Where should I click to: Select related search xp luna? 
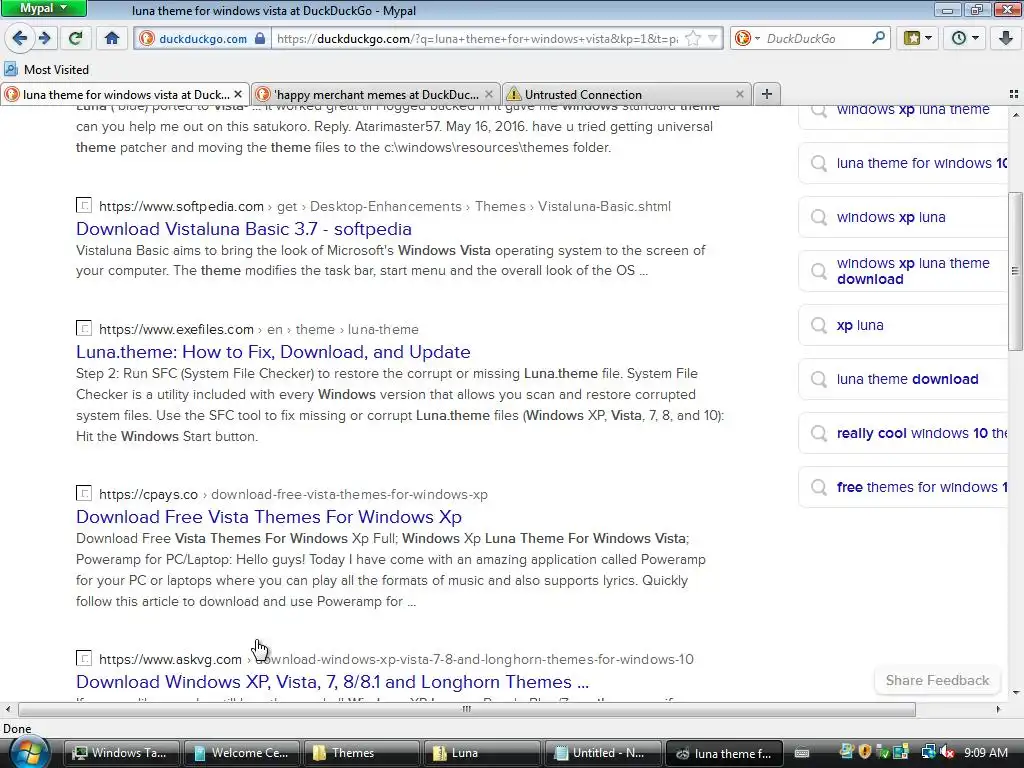[x=903, y=325]
